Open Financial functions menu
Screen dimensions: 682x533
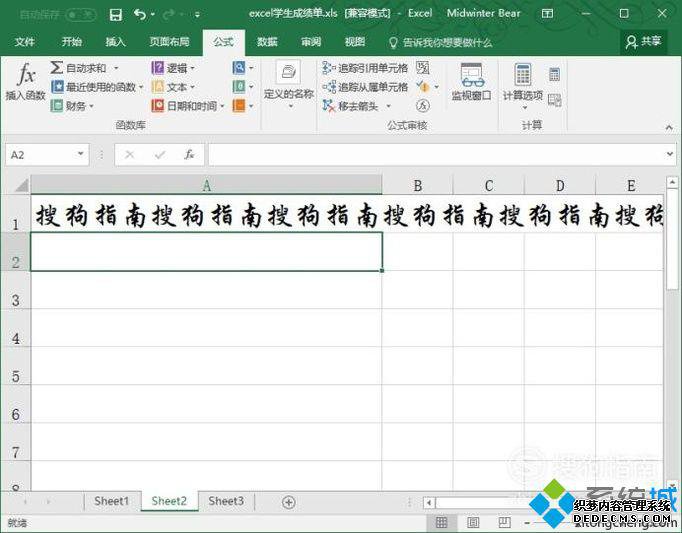pos(72,106)
